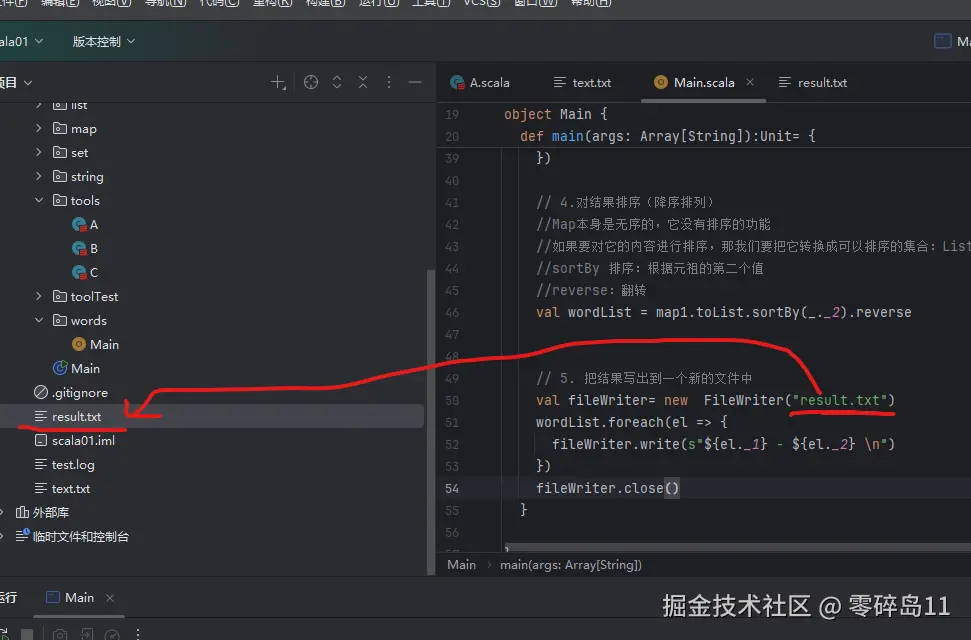Click the Main object icon under words

(79, 344)
